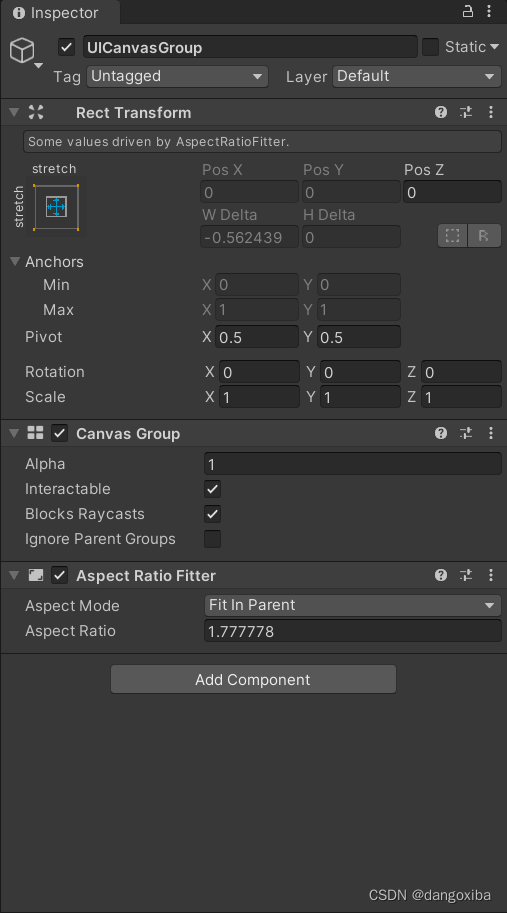Disable the Aspect Ratio Fitter checkbox
Screen dimensions: 507x913
(60, 575)
